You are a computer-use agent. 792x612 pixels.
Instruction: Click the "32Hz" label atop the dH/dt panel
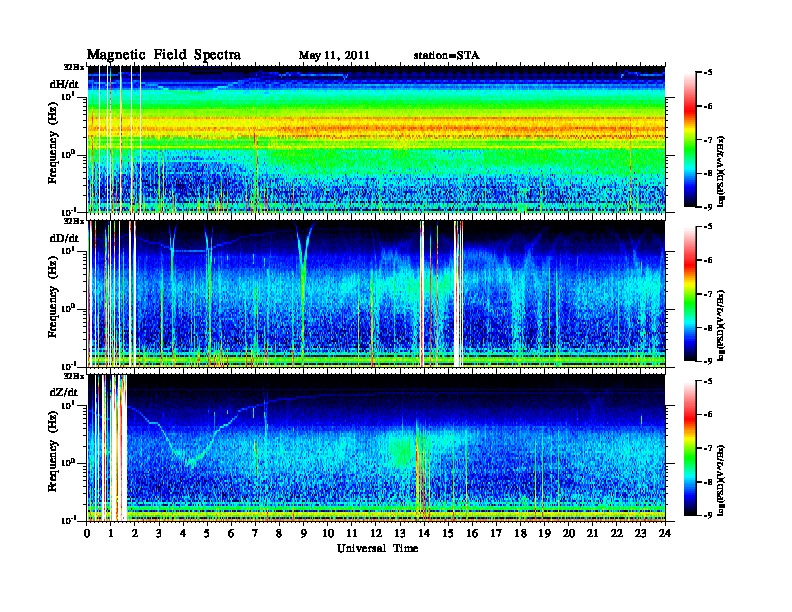point(74,66)
